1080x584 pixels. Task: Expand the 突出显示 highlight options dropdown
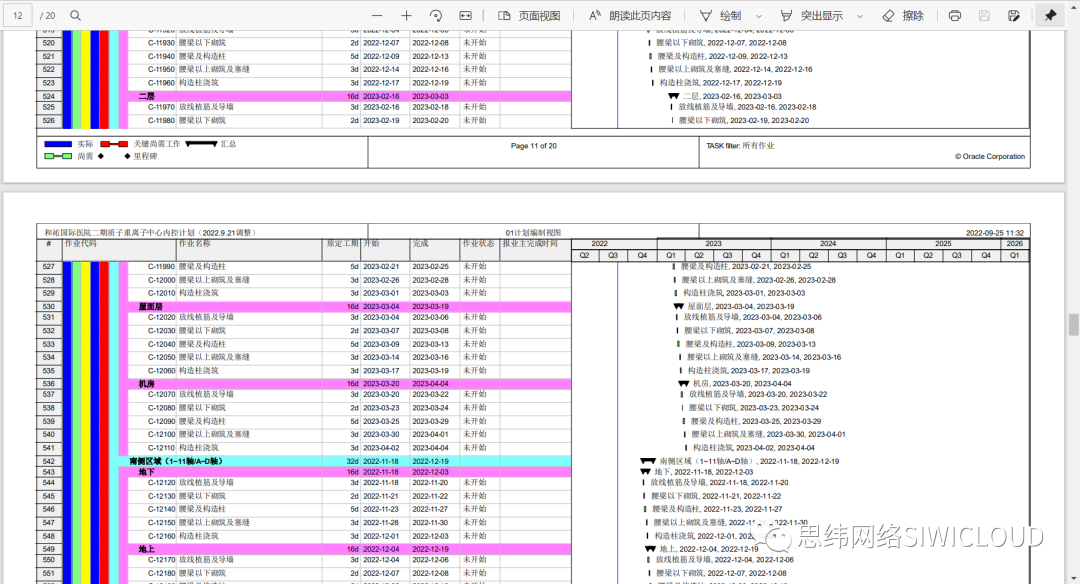pos(860,16)
